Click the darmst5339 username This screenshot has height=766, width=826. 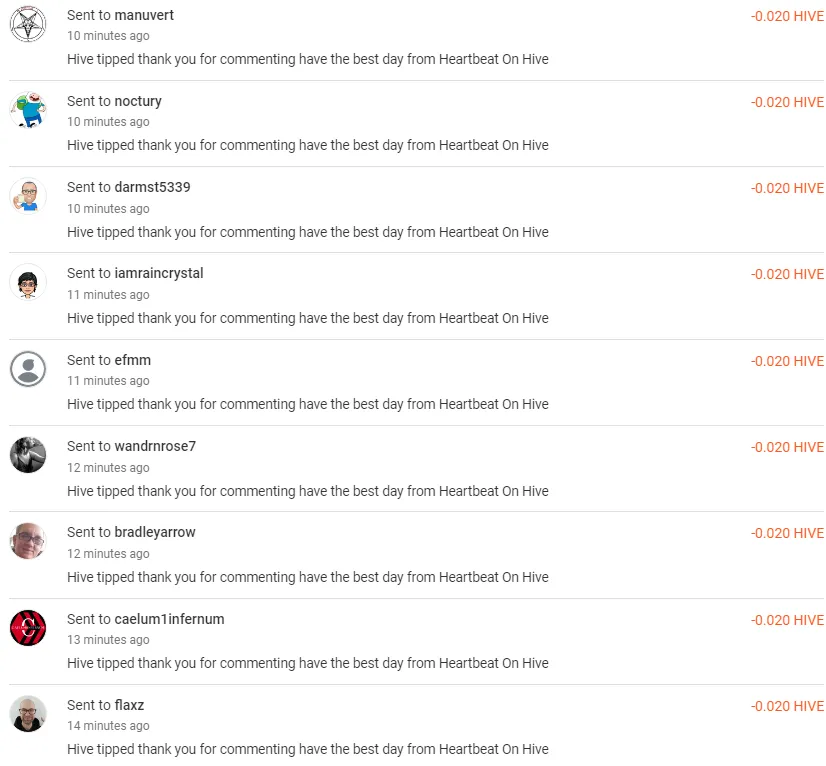(152, 187)
